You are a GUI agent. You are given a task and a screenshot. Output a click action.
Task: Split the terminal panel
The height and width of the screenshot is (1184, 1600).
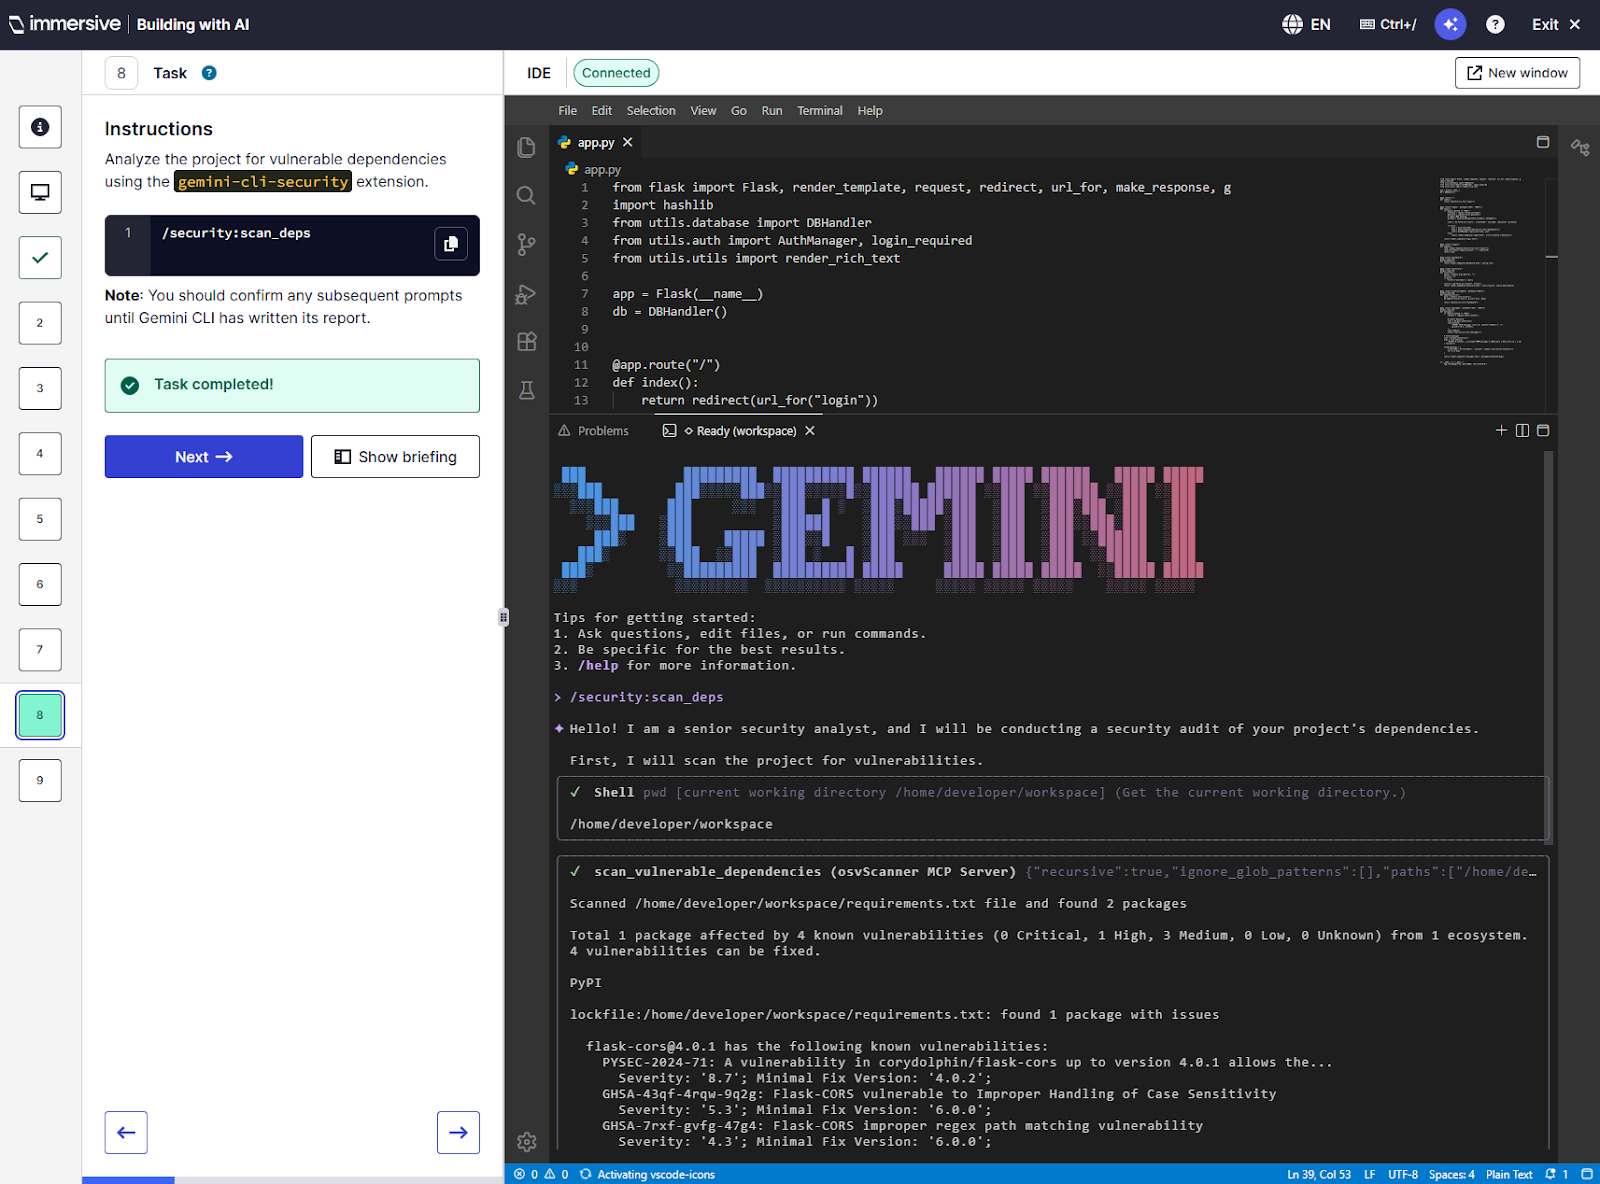tap(1522, 431)
